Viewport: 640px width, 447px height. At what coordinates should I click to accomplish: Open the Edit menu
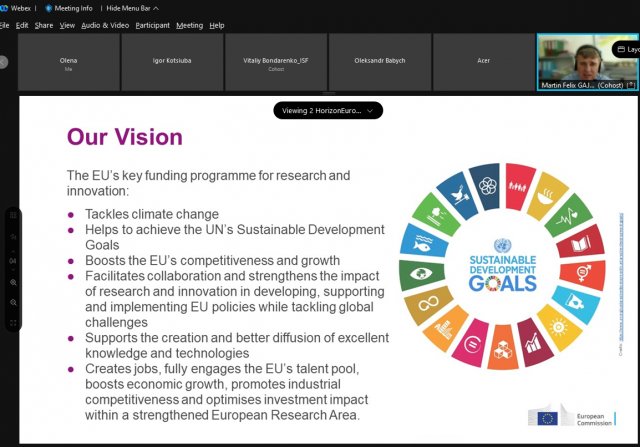pyautogui.click(x=22, y=25)
